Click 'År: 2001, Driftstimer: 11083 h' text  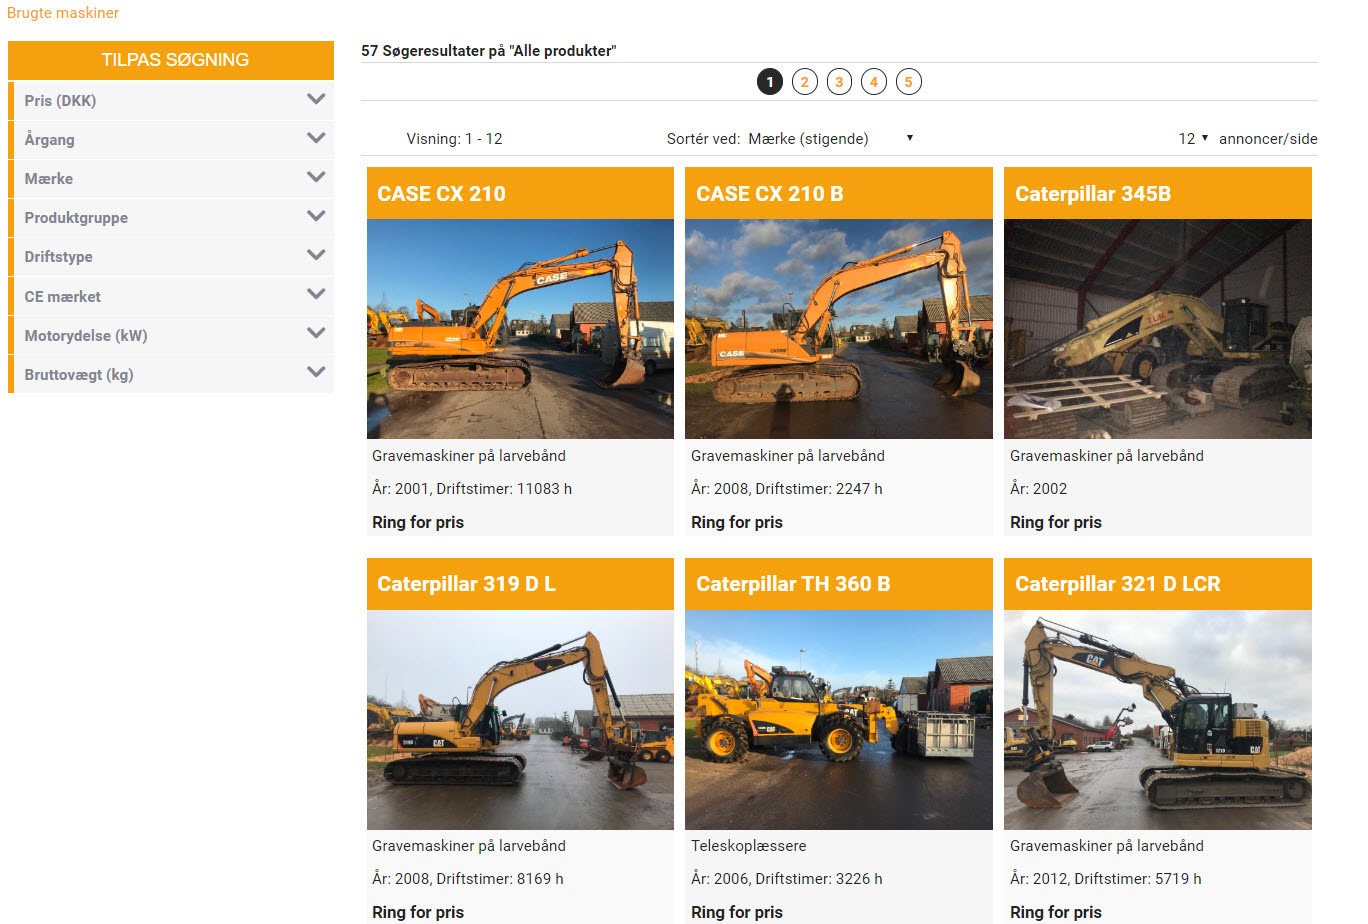click(472, 489)
